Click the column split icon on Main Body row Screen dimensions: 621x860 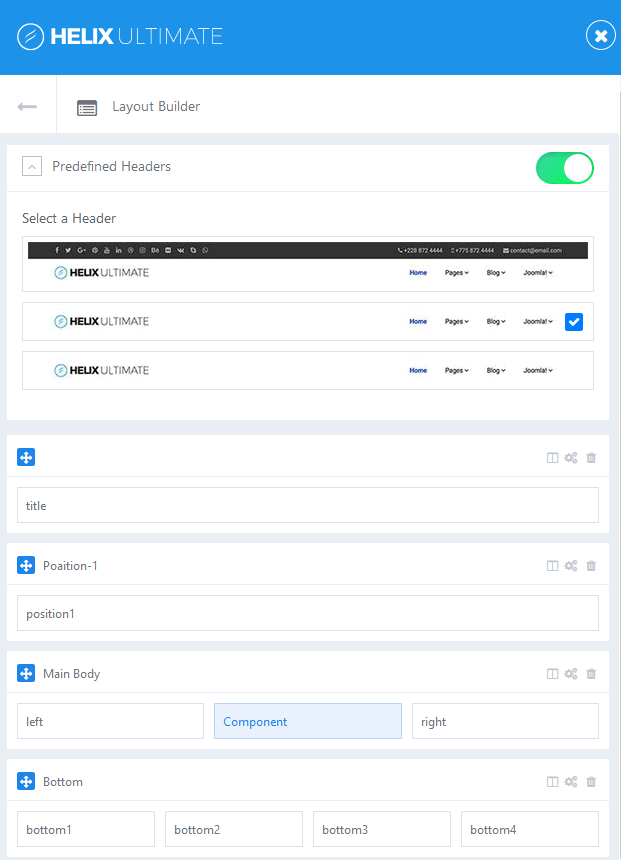tap(552, 673)
